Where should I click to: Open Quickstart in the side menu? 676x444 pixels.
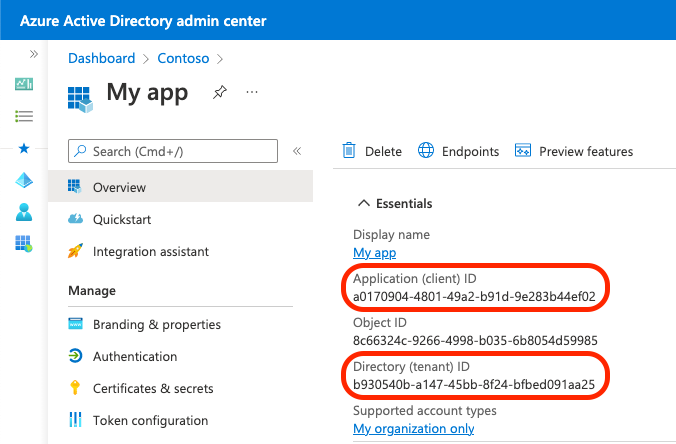[x=122, y=219]
